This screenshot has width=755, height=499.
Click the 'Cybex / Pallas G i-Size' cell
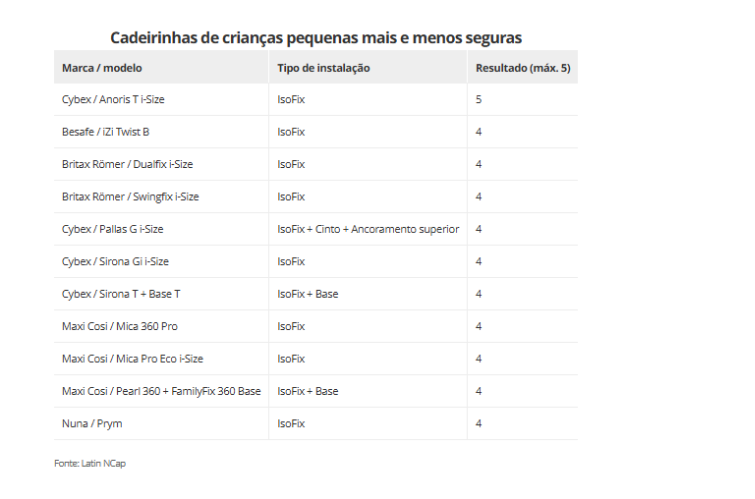(112, 229)
